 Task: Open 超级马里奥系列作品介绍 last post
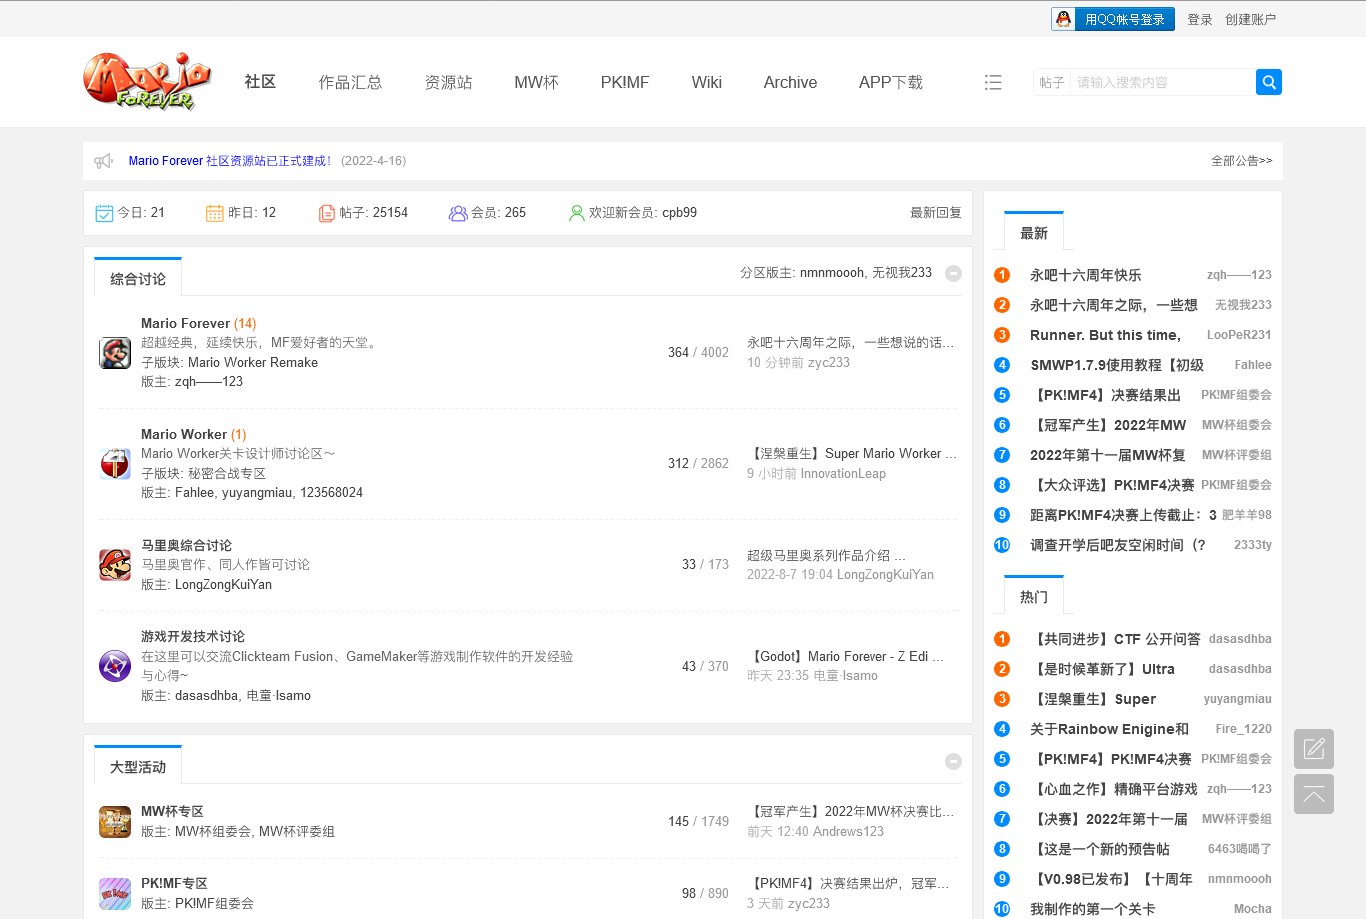(x=826, y=555)
